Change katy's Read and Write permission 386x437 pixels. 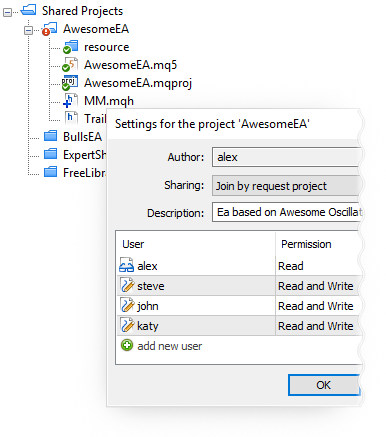(316, 326)
